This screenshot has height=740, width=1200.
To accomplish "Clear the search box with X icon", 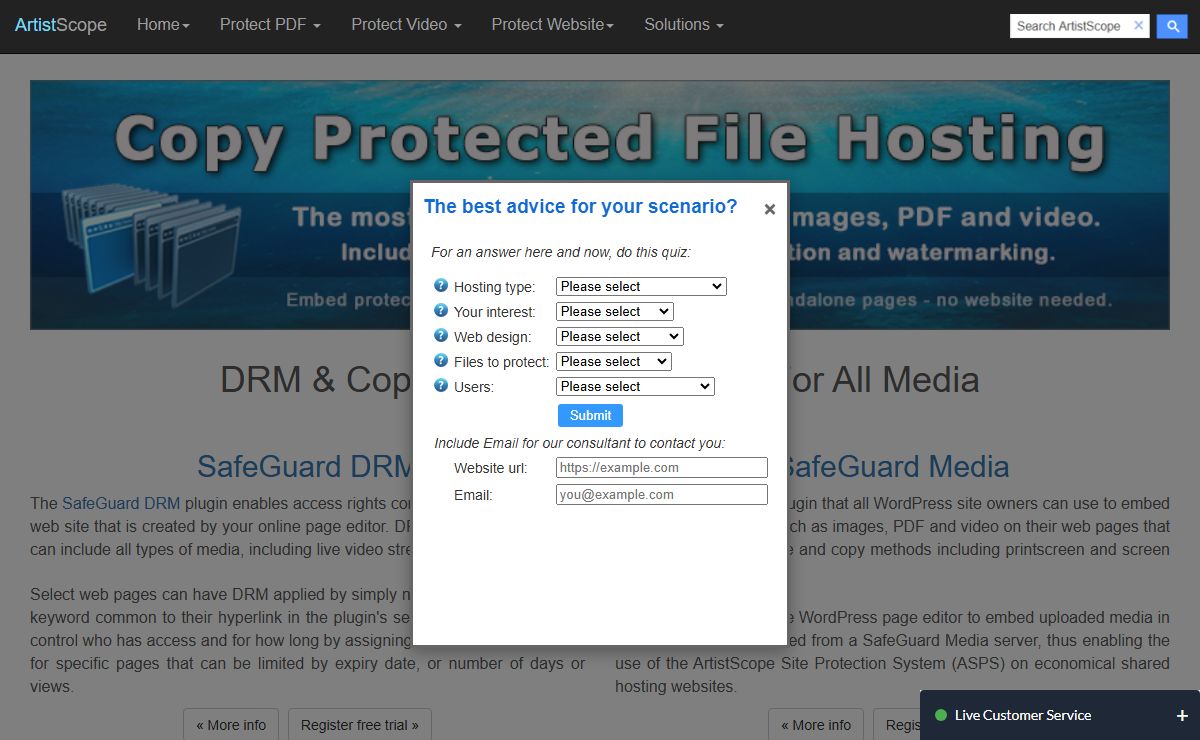I will pos(1138,26).
